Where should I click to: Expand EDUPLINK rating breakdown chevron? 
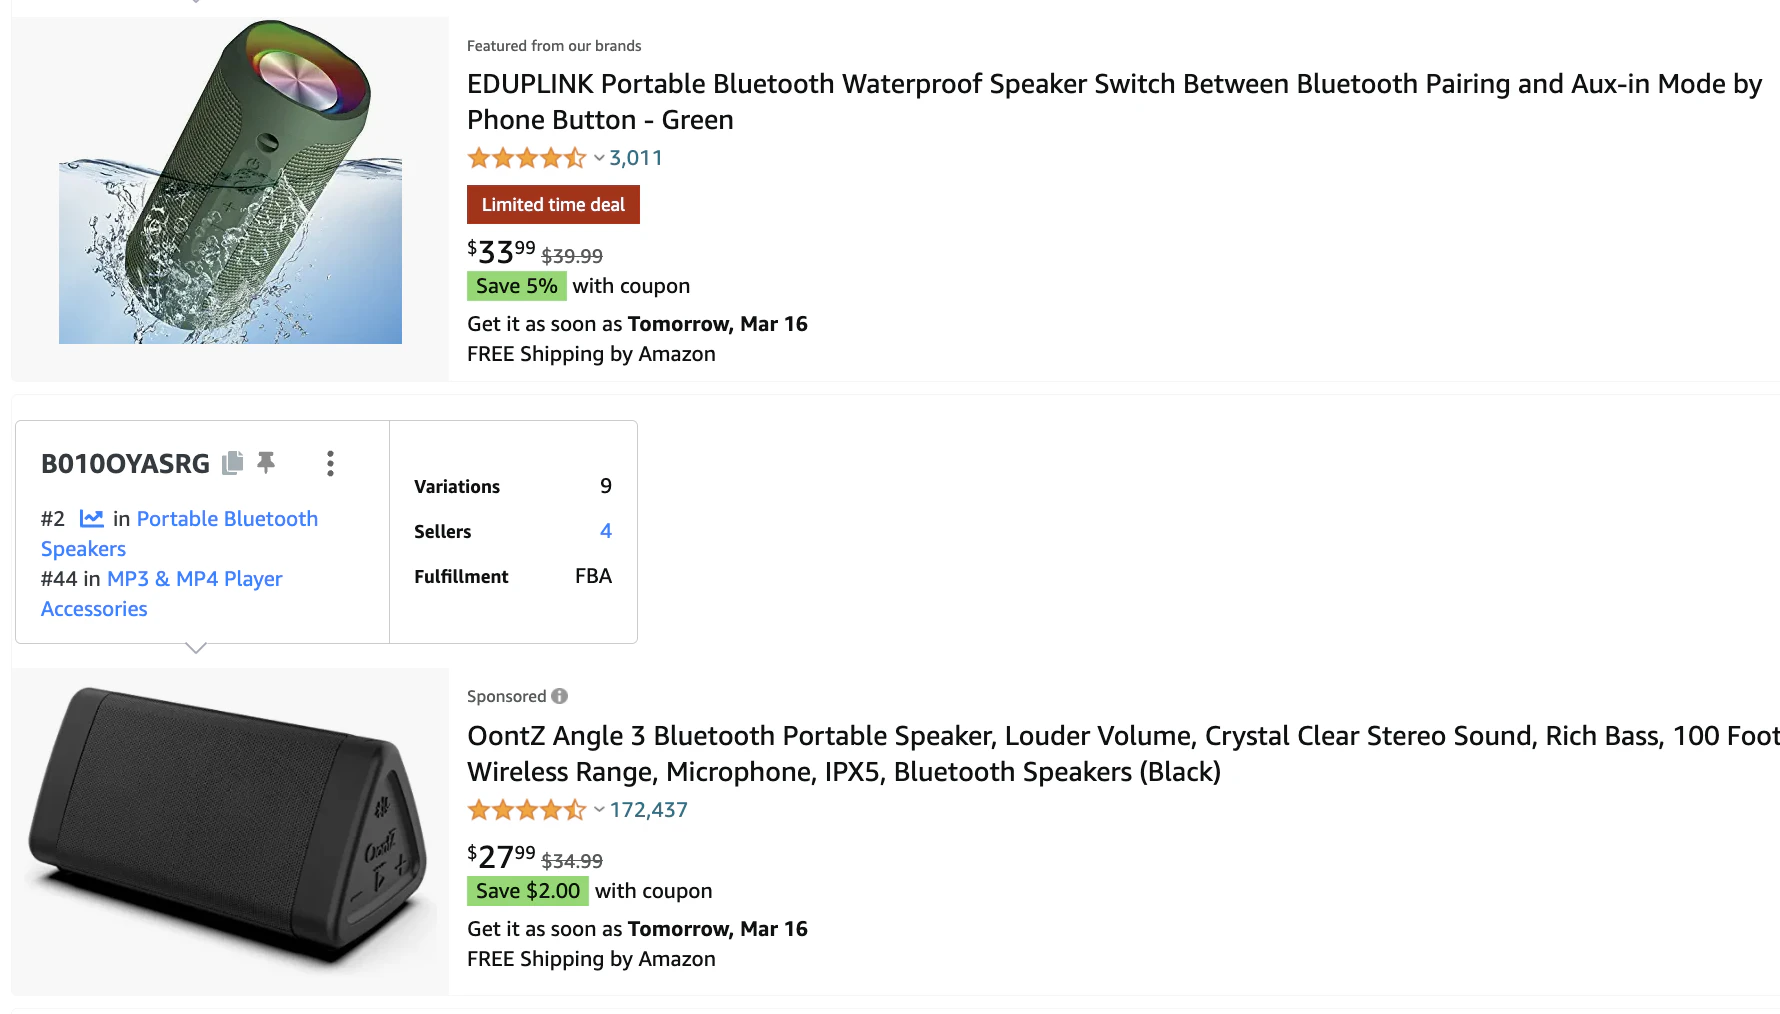pyautogui.click(x=599, y=158)
